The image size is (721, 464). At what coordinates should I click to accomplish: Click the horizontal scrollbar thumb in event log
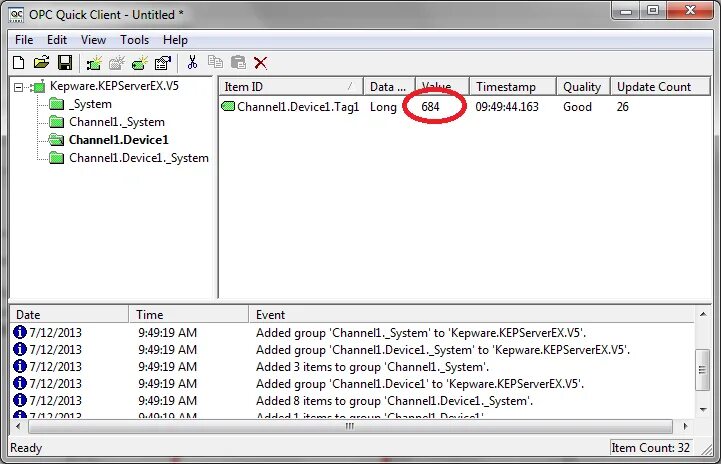(x=350, y=426)
